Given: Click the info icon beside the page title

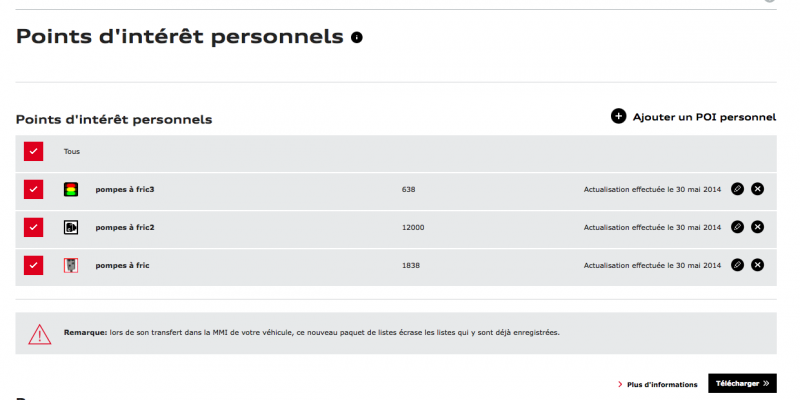Looking at the screenshot, I should coord(357,38).
